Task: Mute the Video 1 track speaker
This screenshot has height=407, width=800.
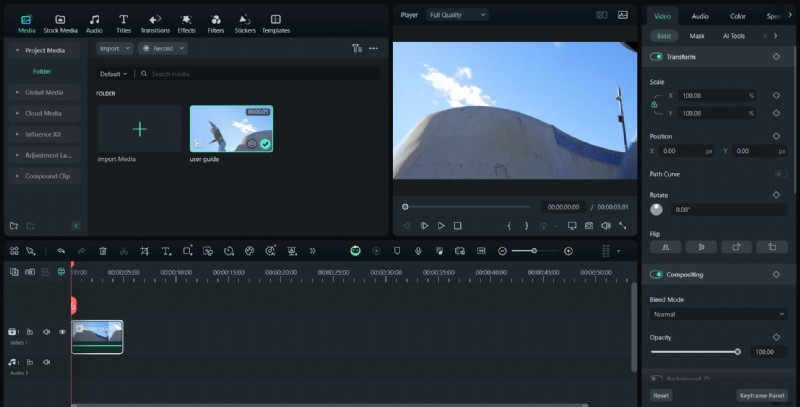Action: point(46,332)
